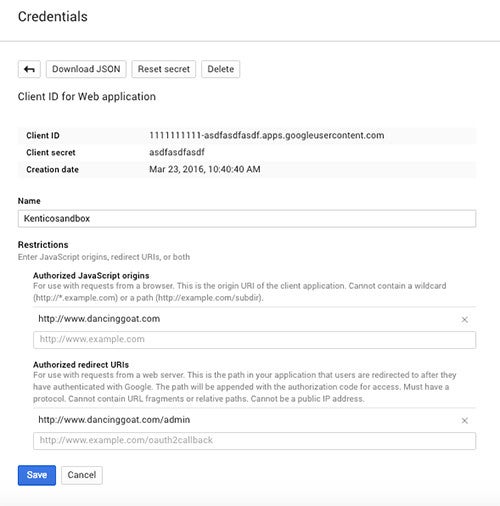This screenshot has height=506, width=500.
Task: Click the Credentials page heading
Action: point(53,17)
